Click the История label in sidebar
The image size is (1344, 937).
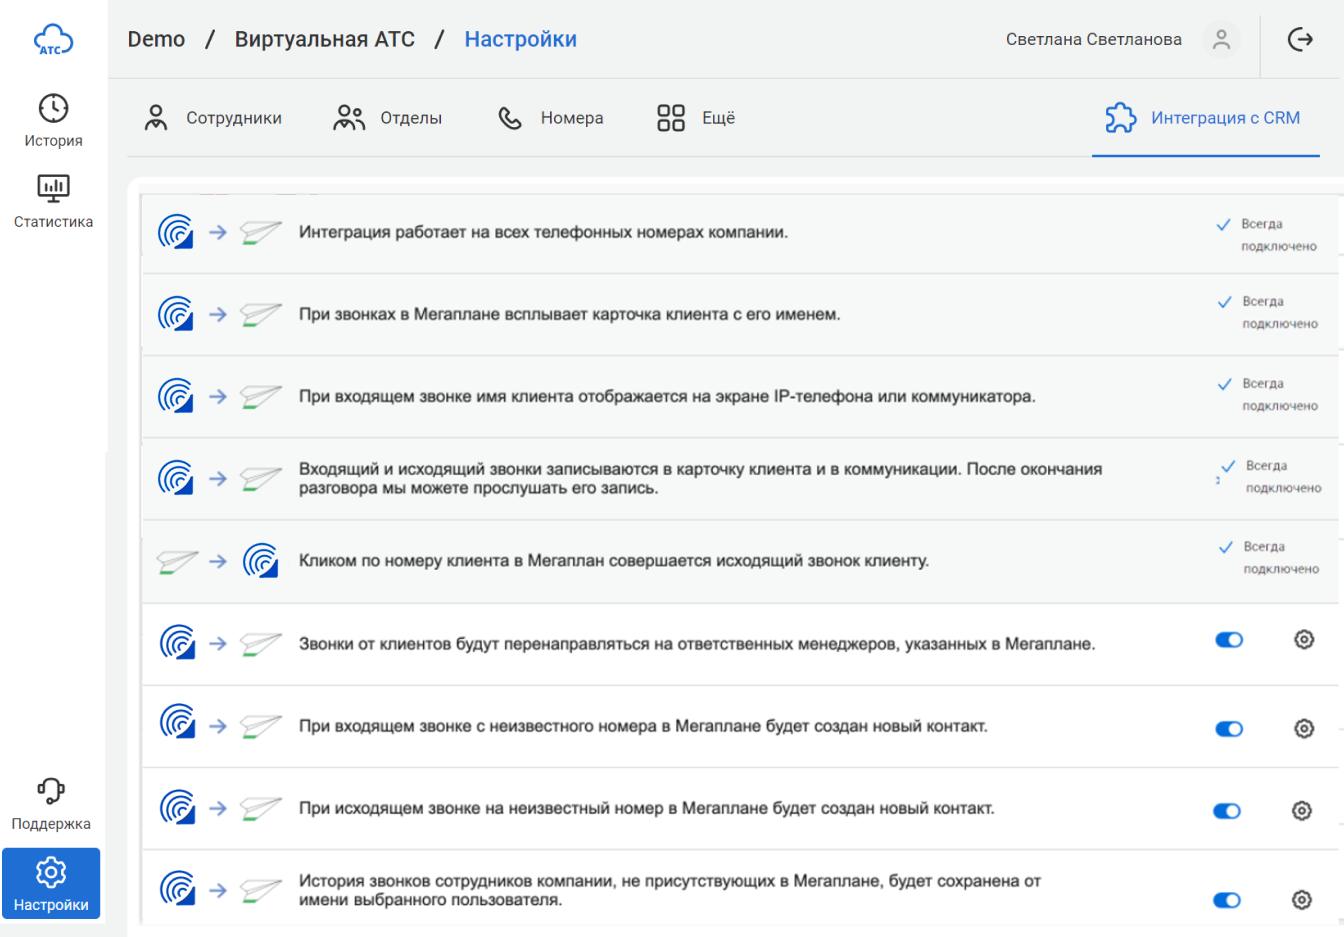(x=53, y=141)
